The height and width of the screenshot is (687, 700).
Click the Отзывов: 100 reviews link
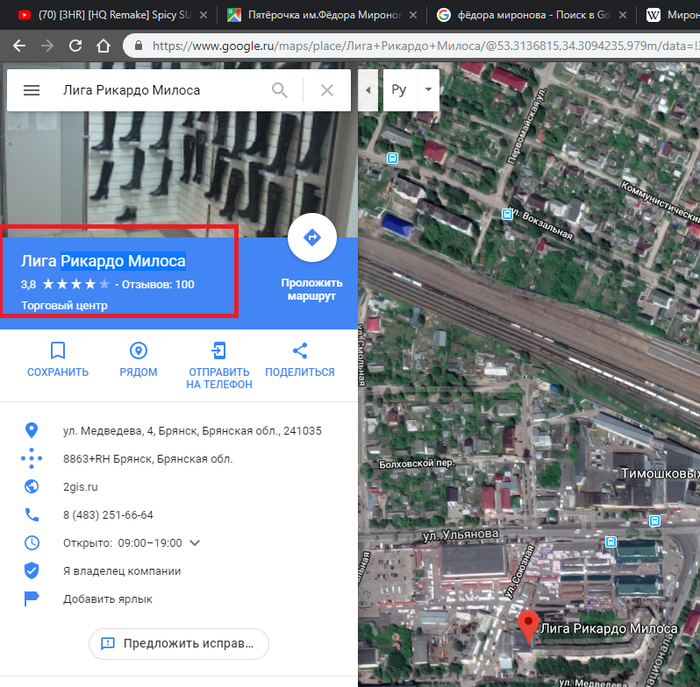point(158,285)
